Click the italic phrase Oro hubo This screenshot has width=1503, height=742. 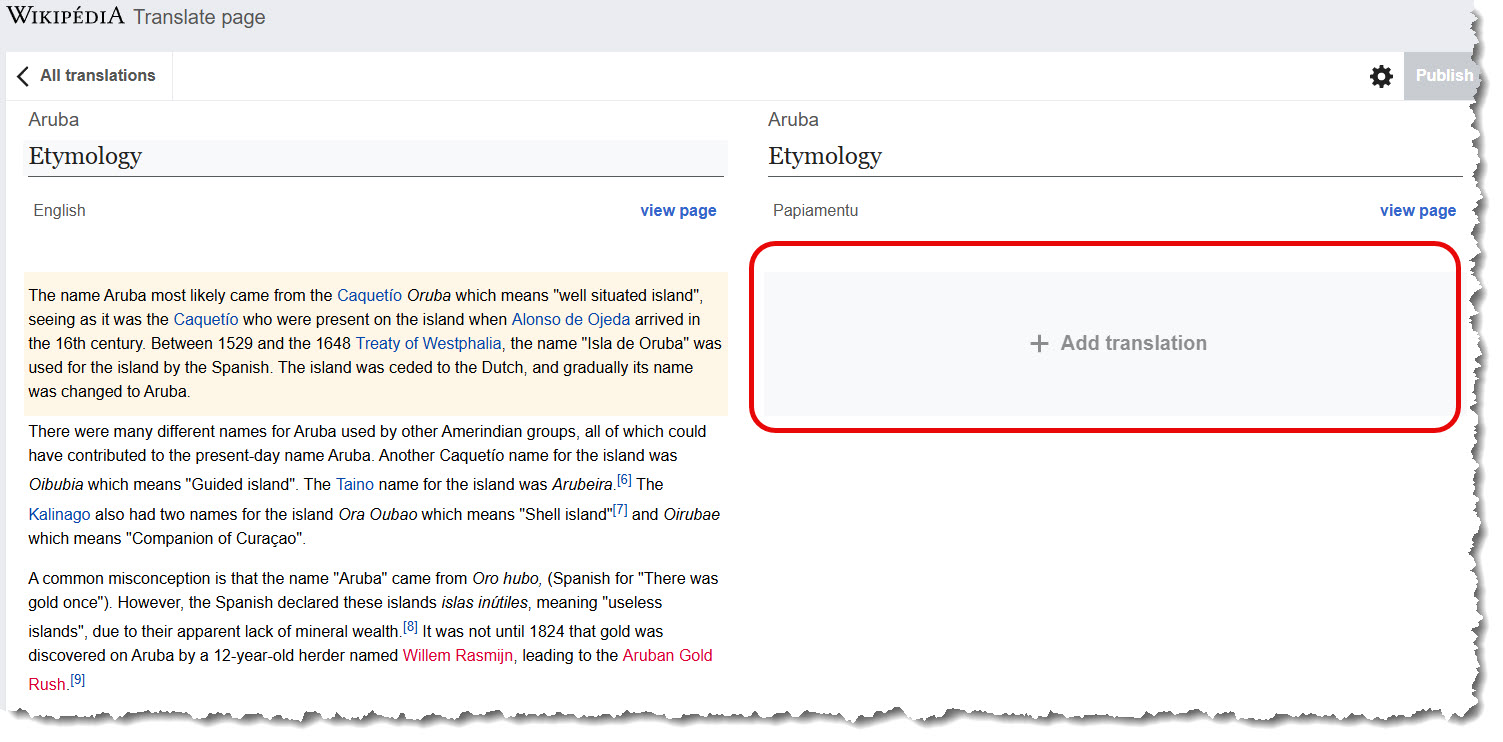tap(507, 579)
